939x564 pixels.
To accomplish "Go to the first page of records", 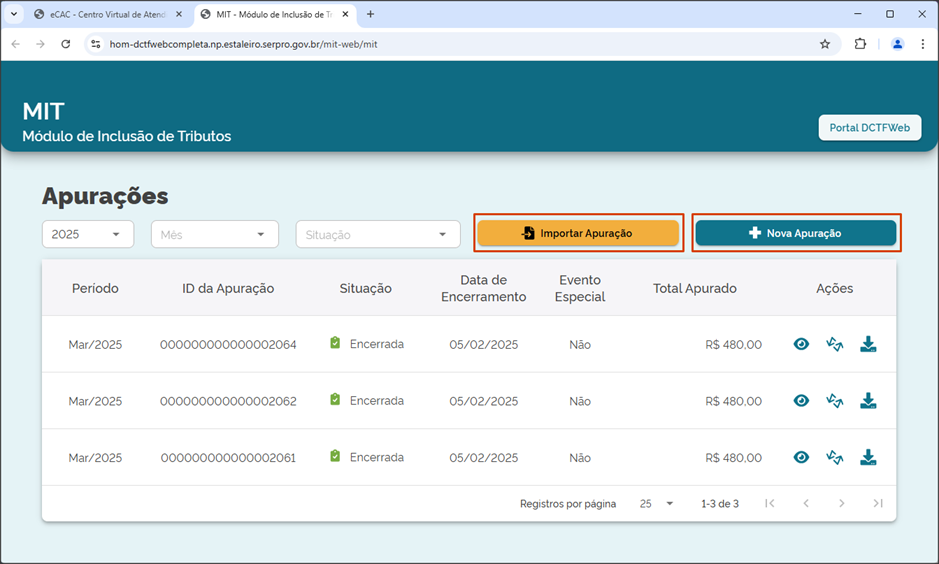I will pos(770,504).
